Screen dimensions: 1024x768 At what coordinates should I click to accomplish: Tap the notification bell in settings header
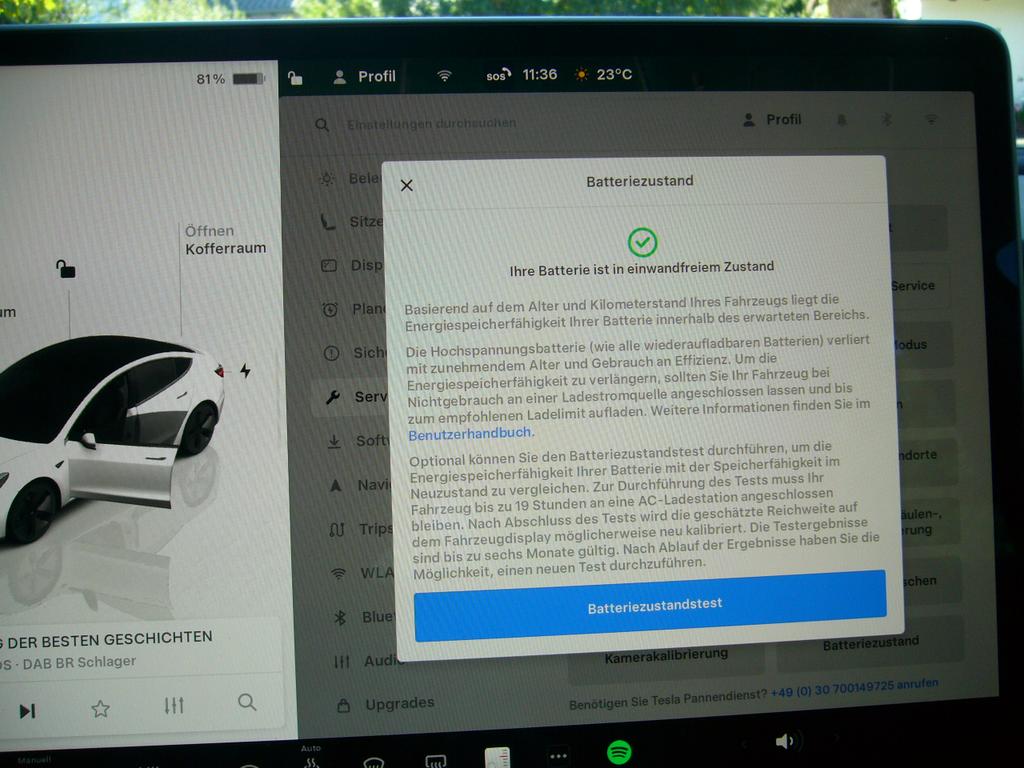[x=842, y=120]
